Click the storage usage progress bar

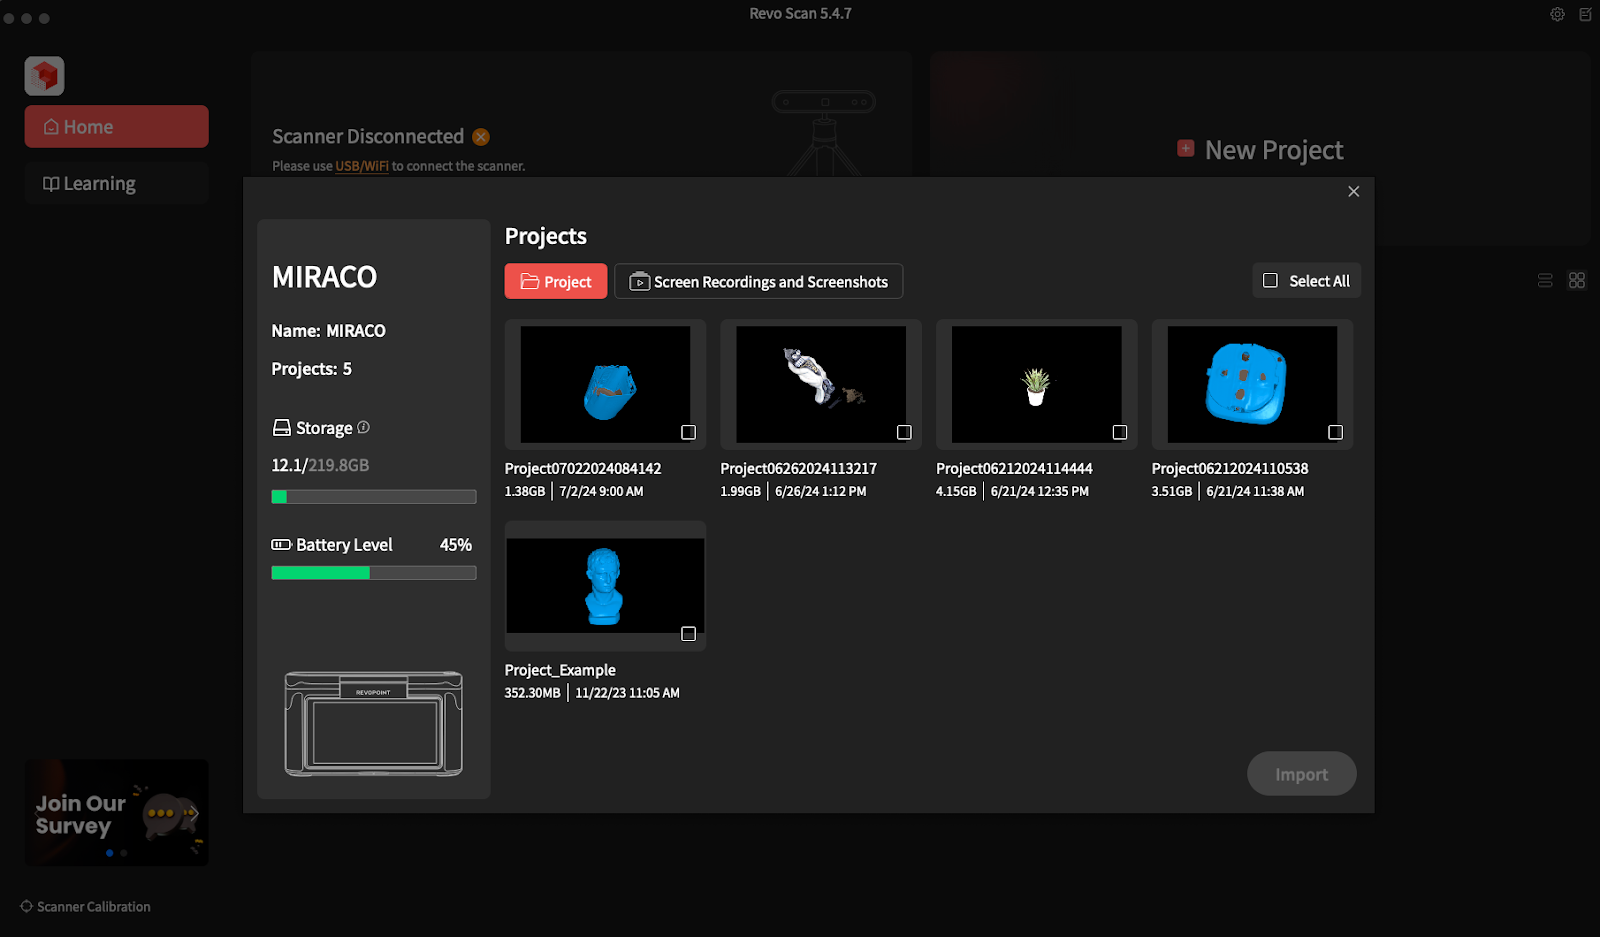point(374,497)
